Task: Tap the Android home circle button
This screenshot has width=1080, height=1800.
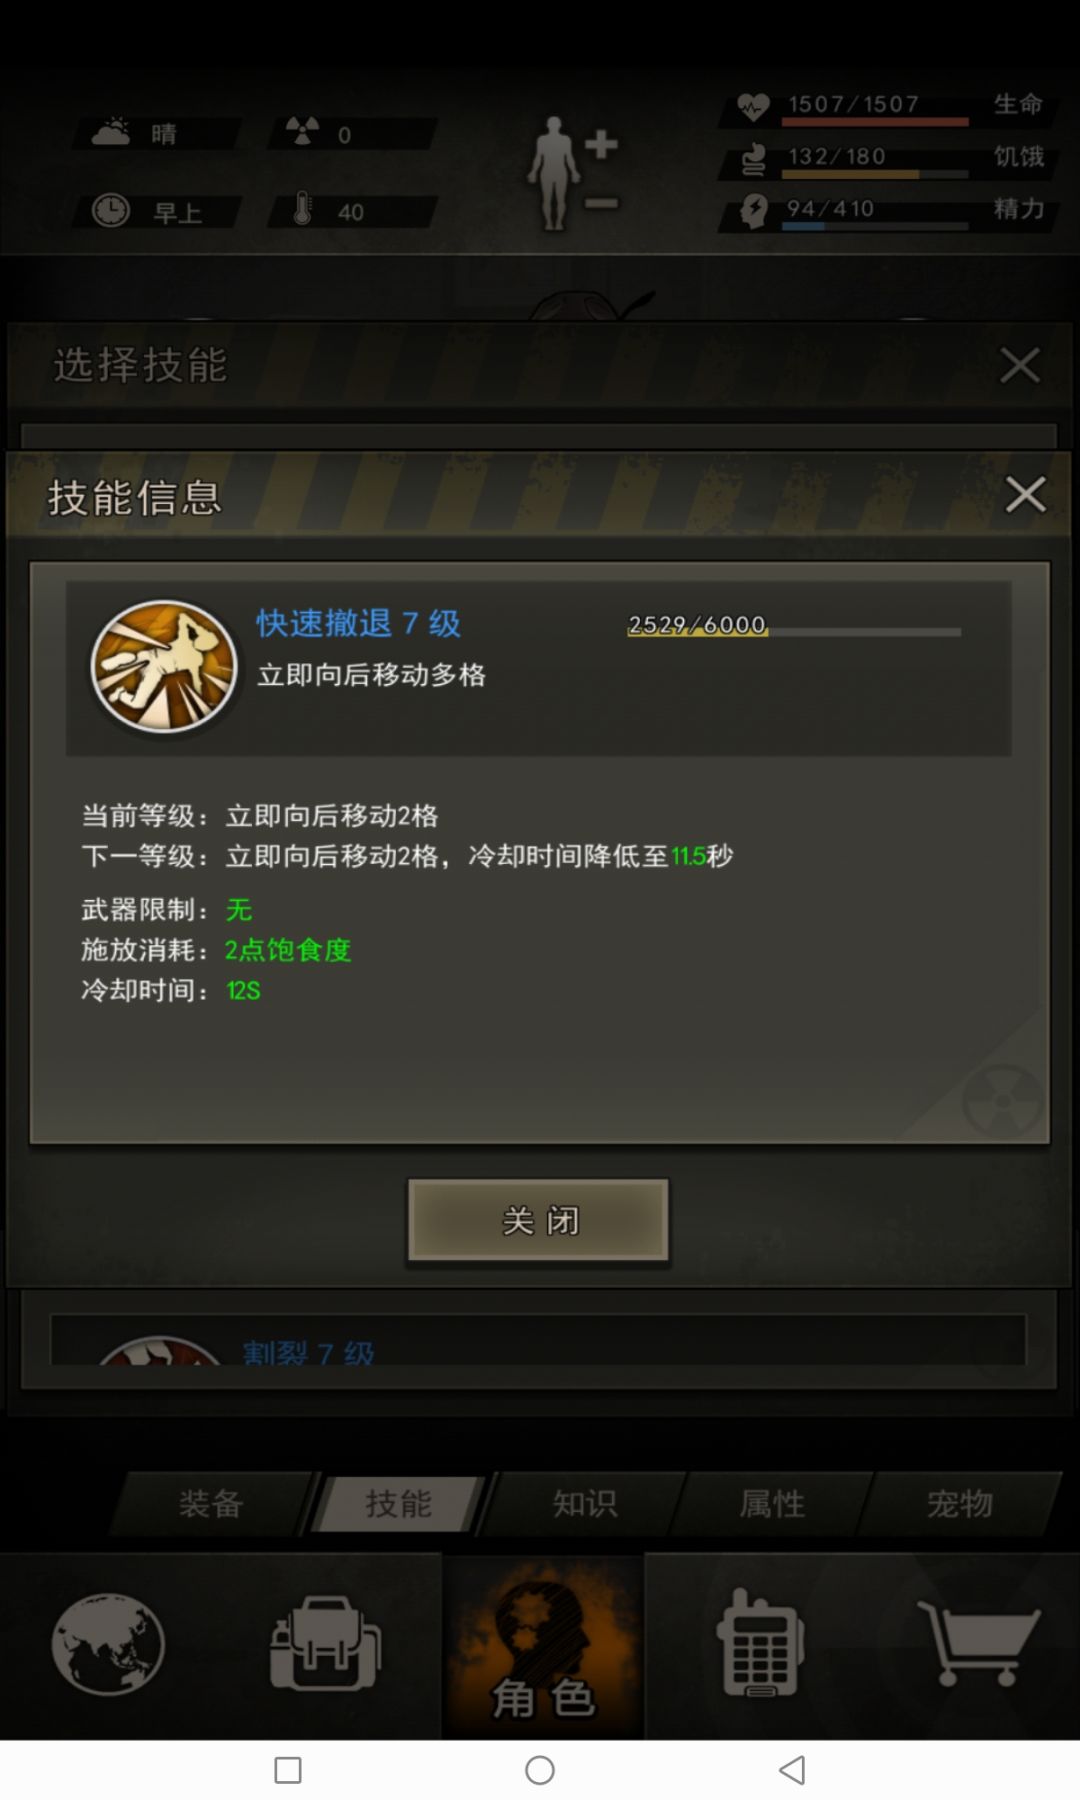Action: point(540,1770)
